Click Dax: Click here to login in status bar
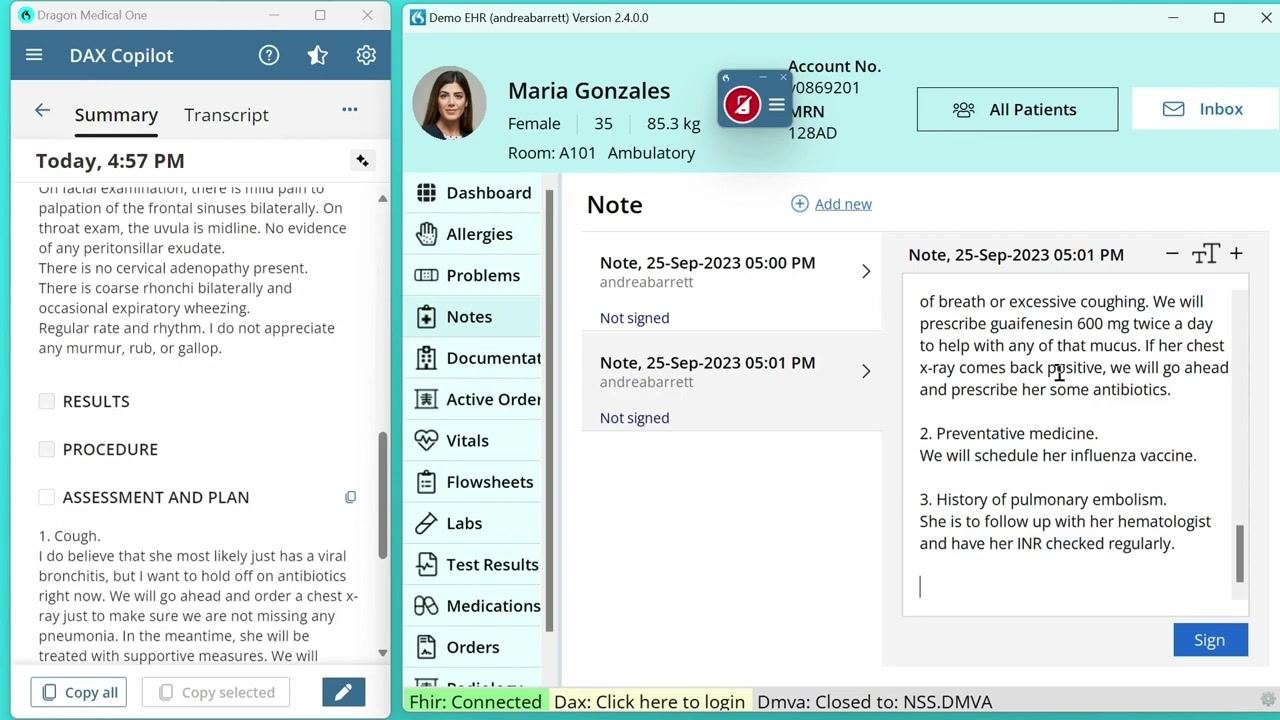The width and height of the screenshot is (1280, 720). point(649,702)
